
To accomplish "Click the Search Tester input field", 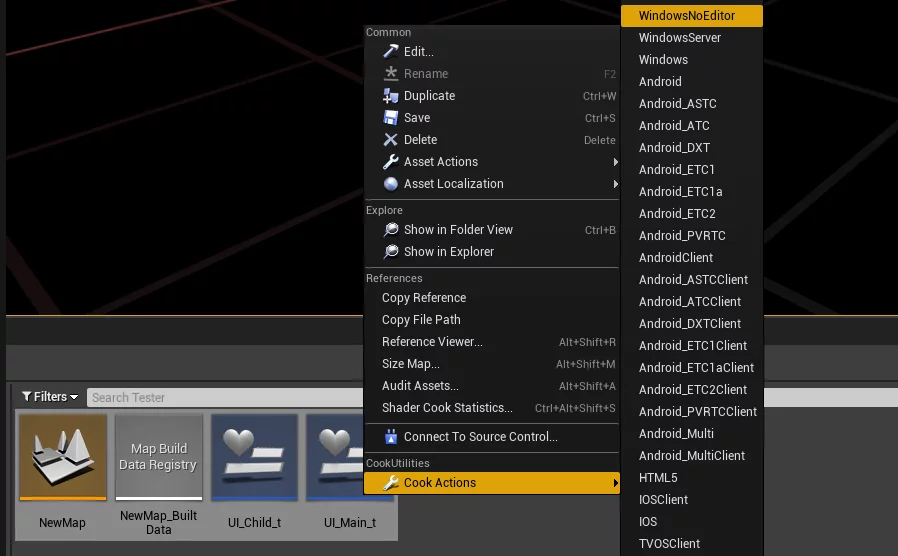I will pyautogui.click(x=225, y=397).
